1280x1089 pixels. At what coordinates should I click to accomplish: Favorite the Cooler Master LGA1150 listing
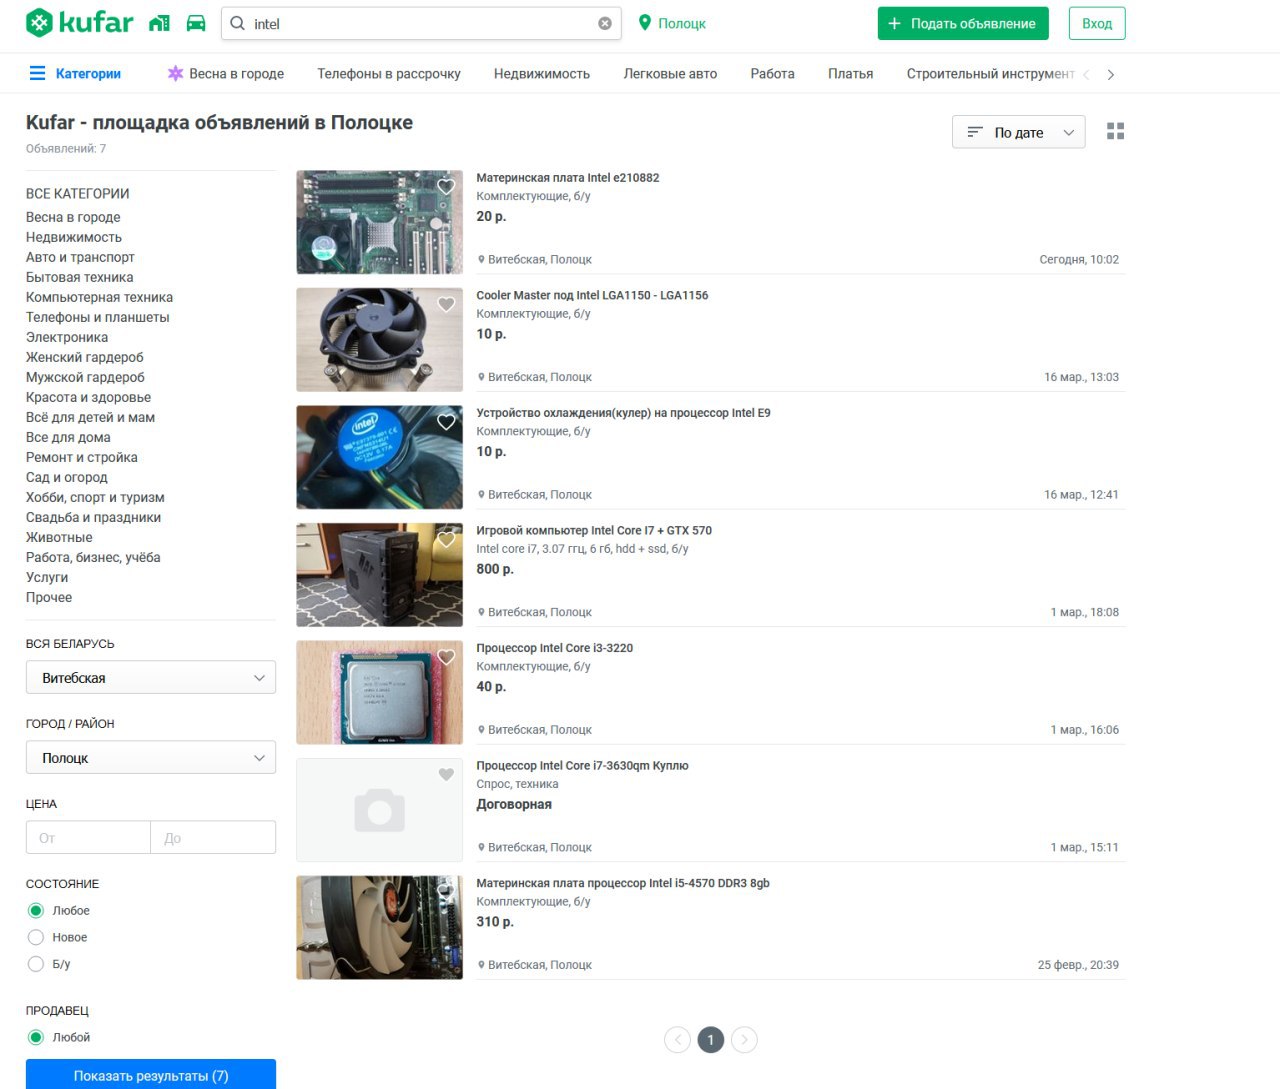(446, 304)
